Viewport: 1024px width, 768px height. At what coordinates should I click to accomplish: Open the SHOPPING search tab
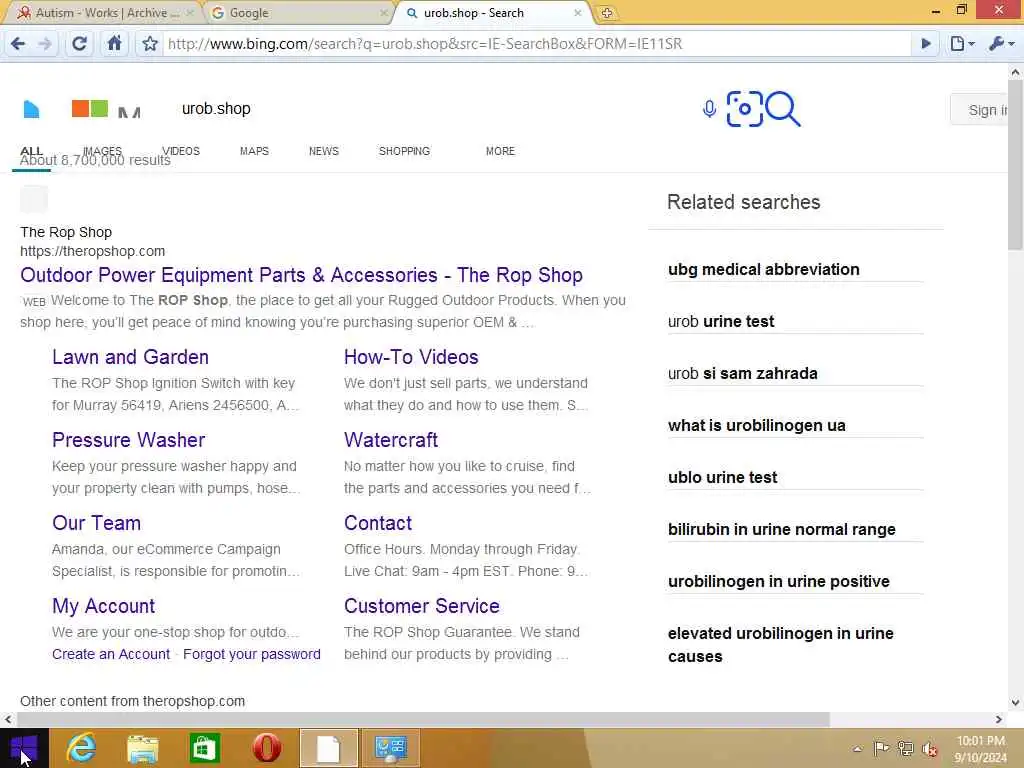[404, 151]
